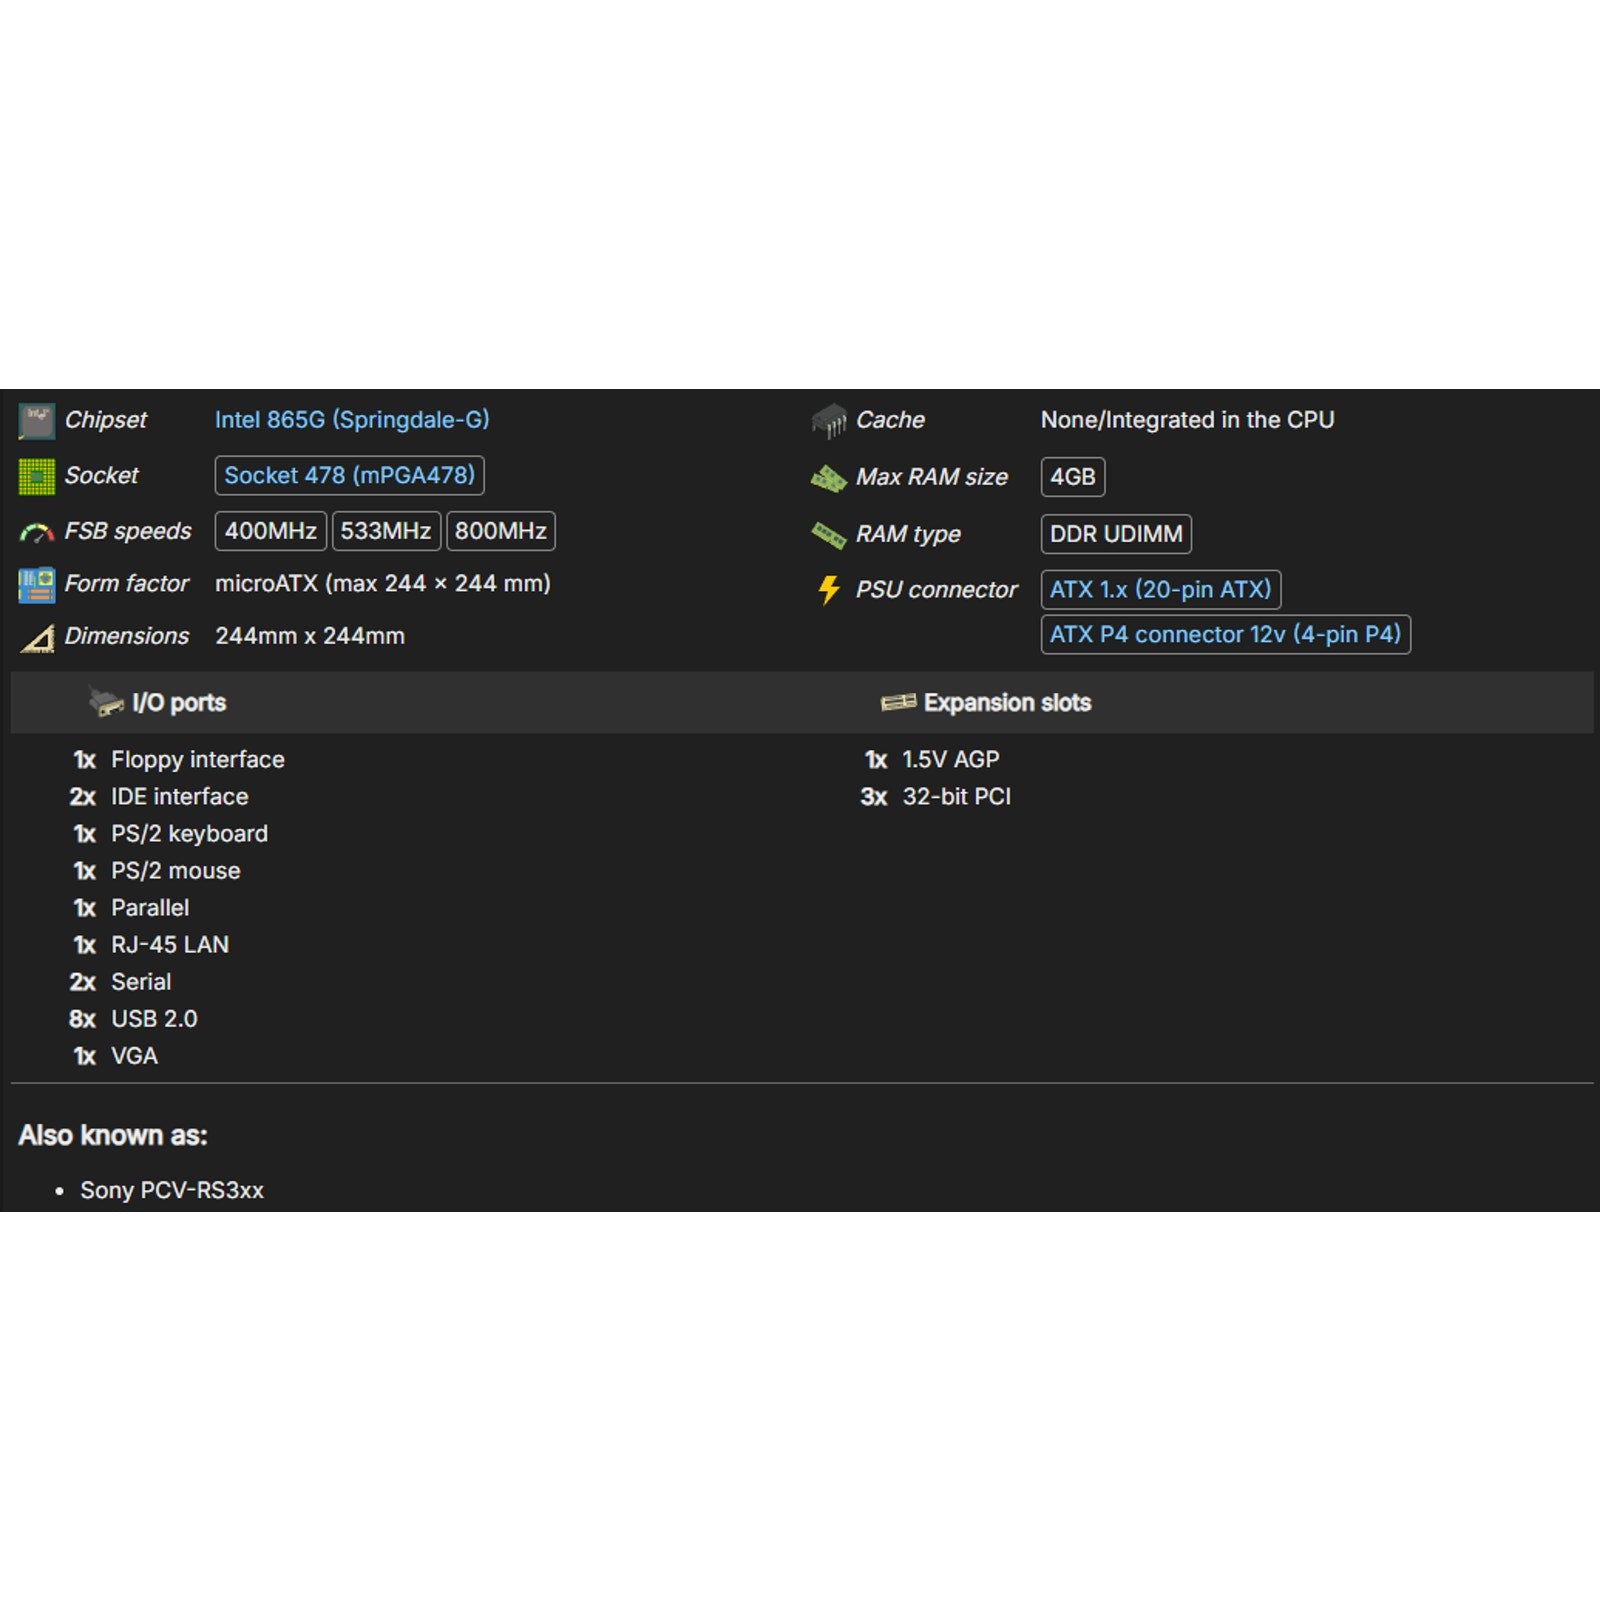1600x1600 pixels.
Task: Click the Dimensions ruler icon
Action: 37,638
